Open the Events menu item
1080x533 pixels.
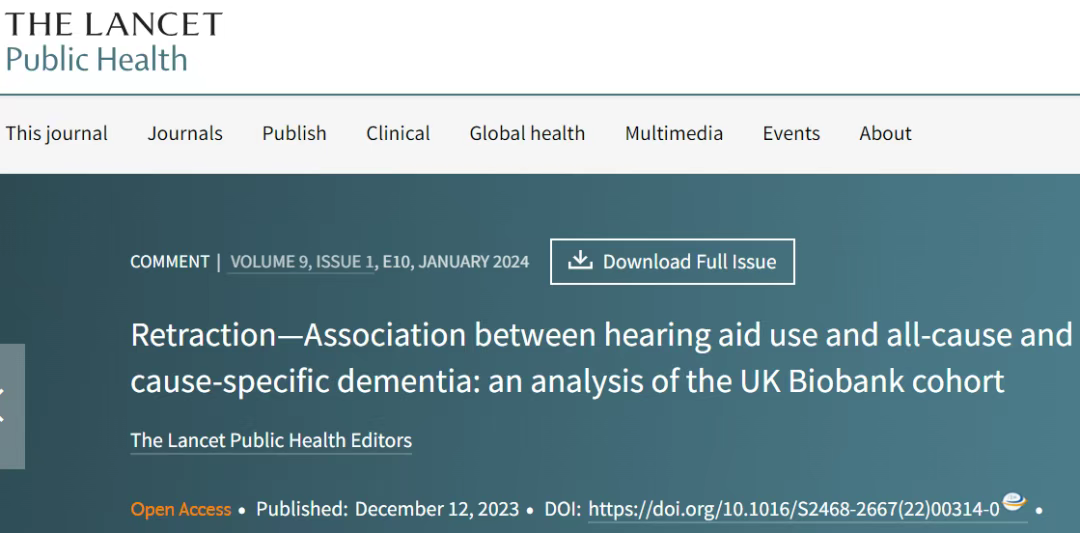(x=791, y=133)
